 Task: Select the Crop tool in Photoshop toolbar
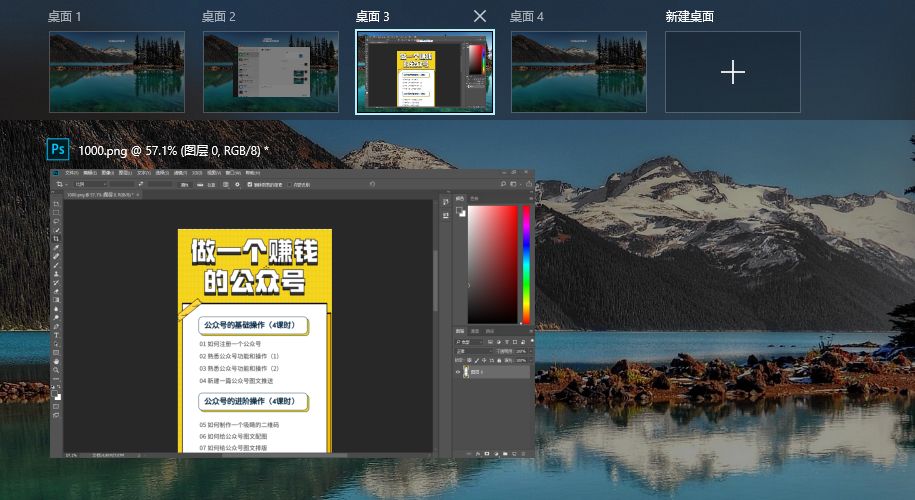pos(56,239)
